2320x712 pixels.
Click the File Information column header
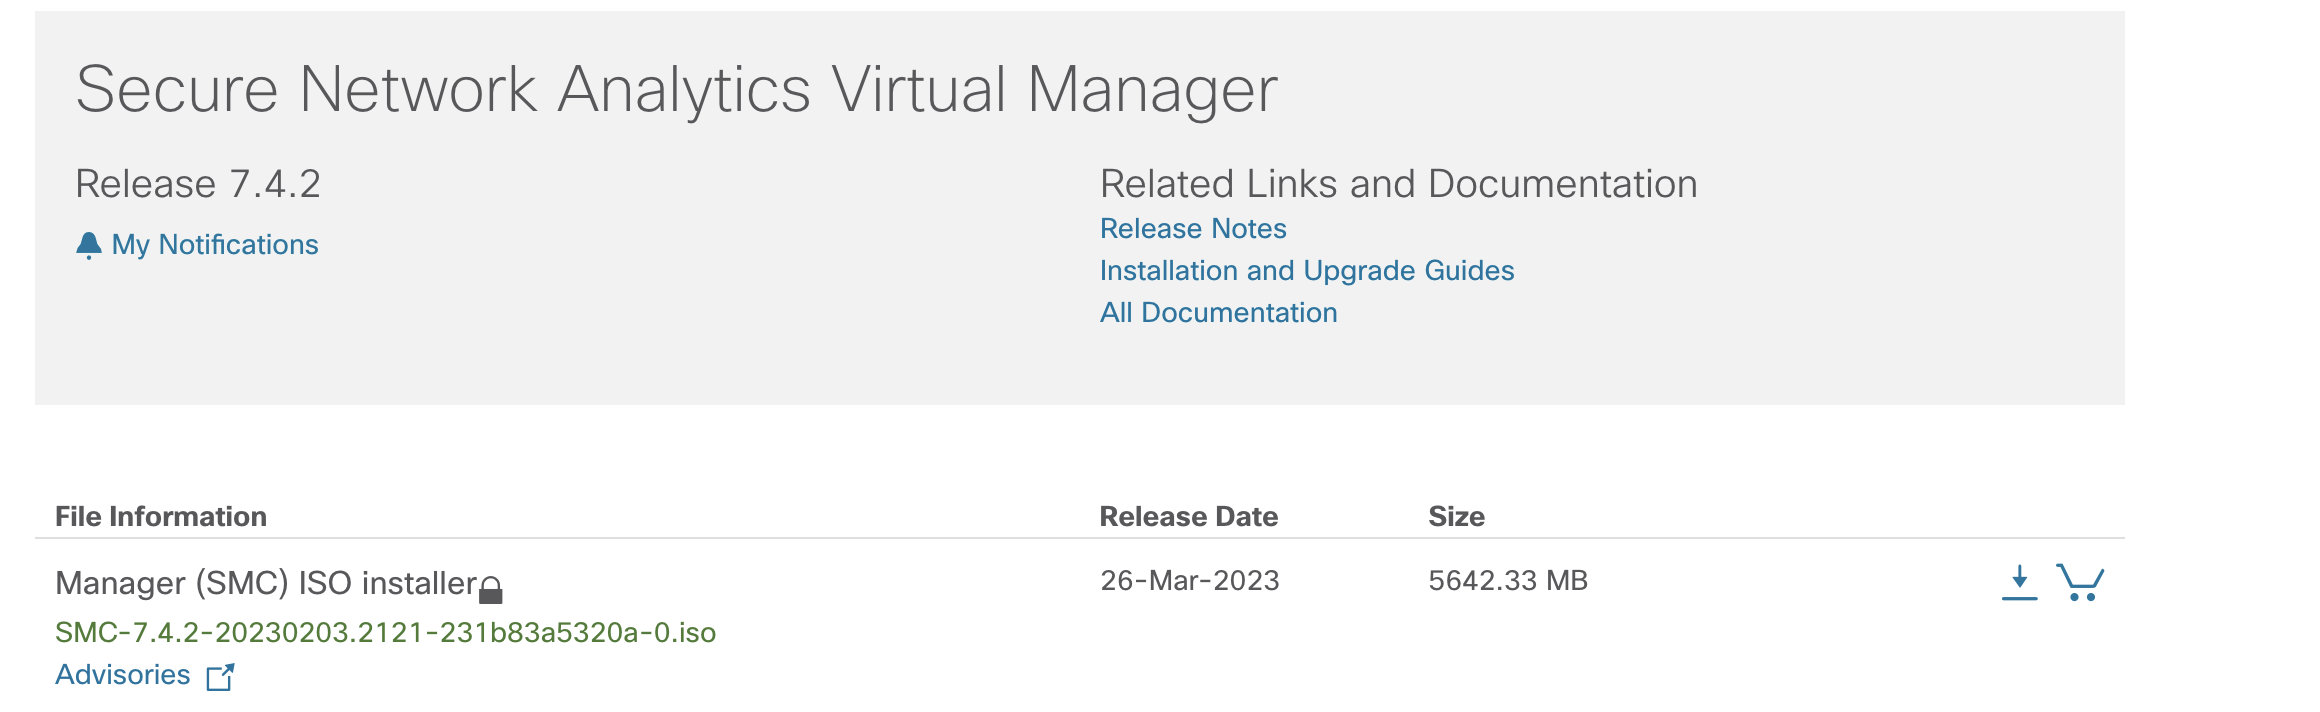tap(161, 517)
